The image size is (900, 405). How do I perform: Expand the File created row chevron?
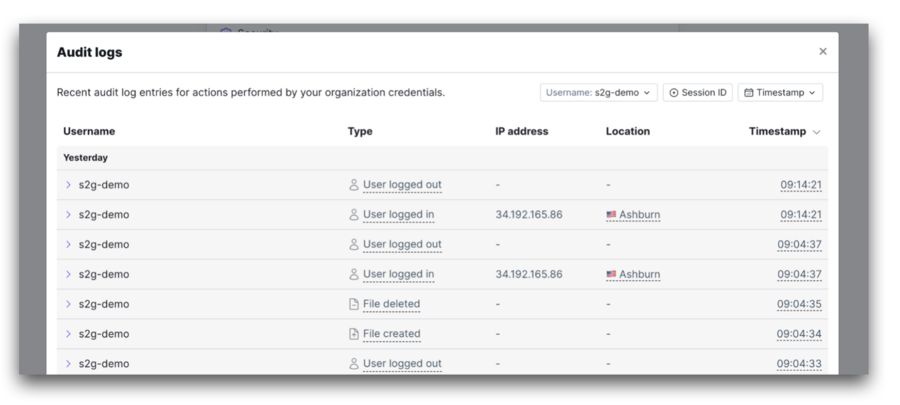[68, 334]
